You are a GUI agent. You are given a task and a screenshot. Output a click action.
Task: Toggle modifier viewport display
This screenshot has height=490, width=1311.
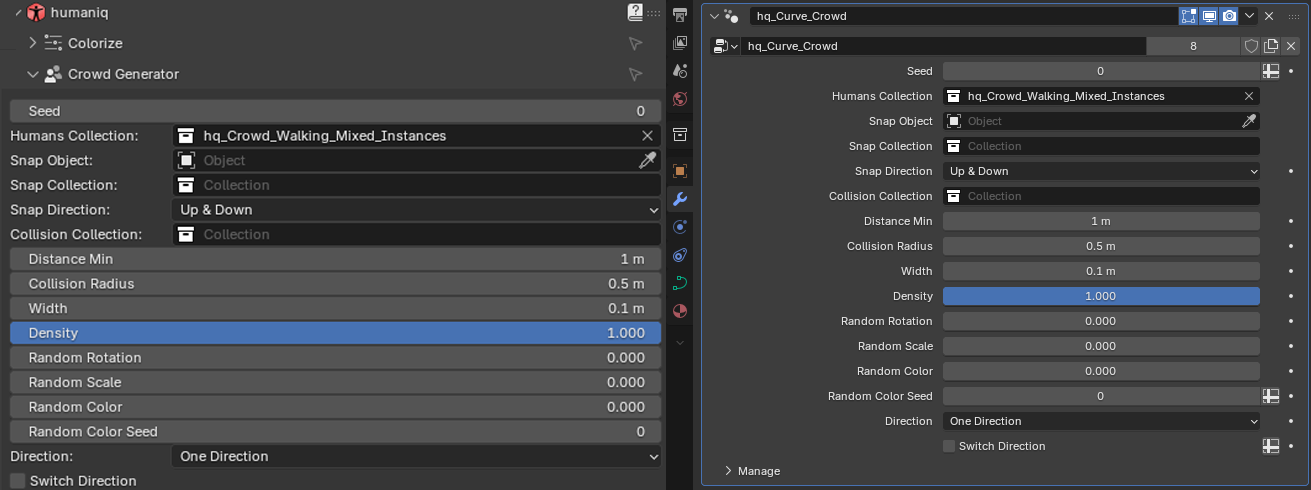click(x=1209, y=16)
